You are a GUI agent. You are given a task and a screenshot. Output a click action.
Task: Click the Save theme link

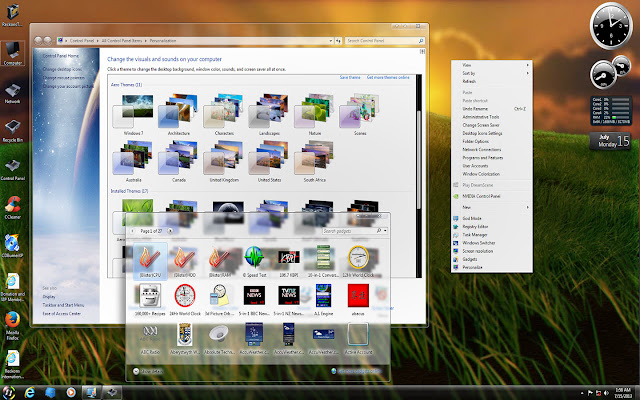pos(350,77)
